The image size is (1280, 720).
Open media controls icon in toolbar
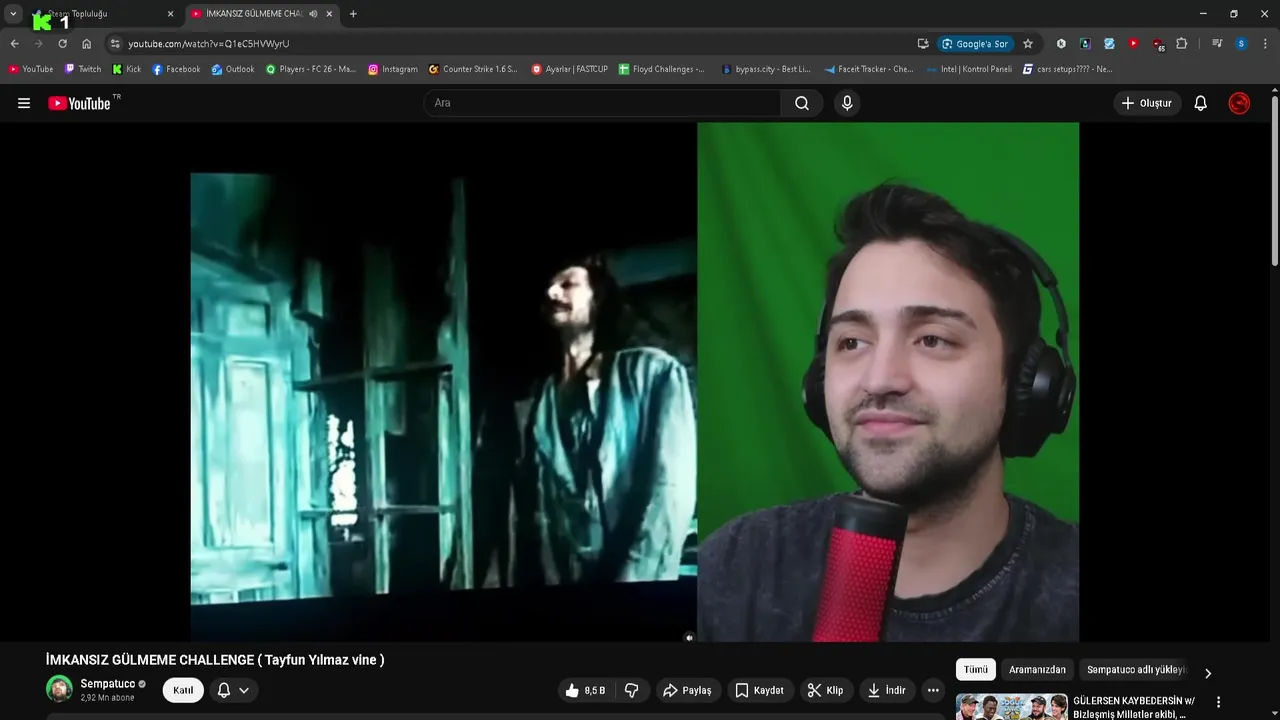point(1217,44)
